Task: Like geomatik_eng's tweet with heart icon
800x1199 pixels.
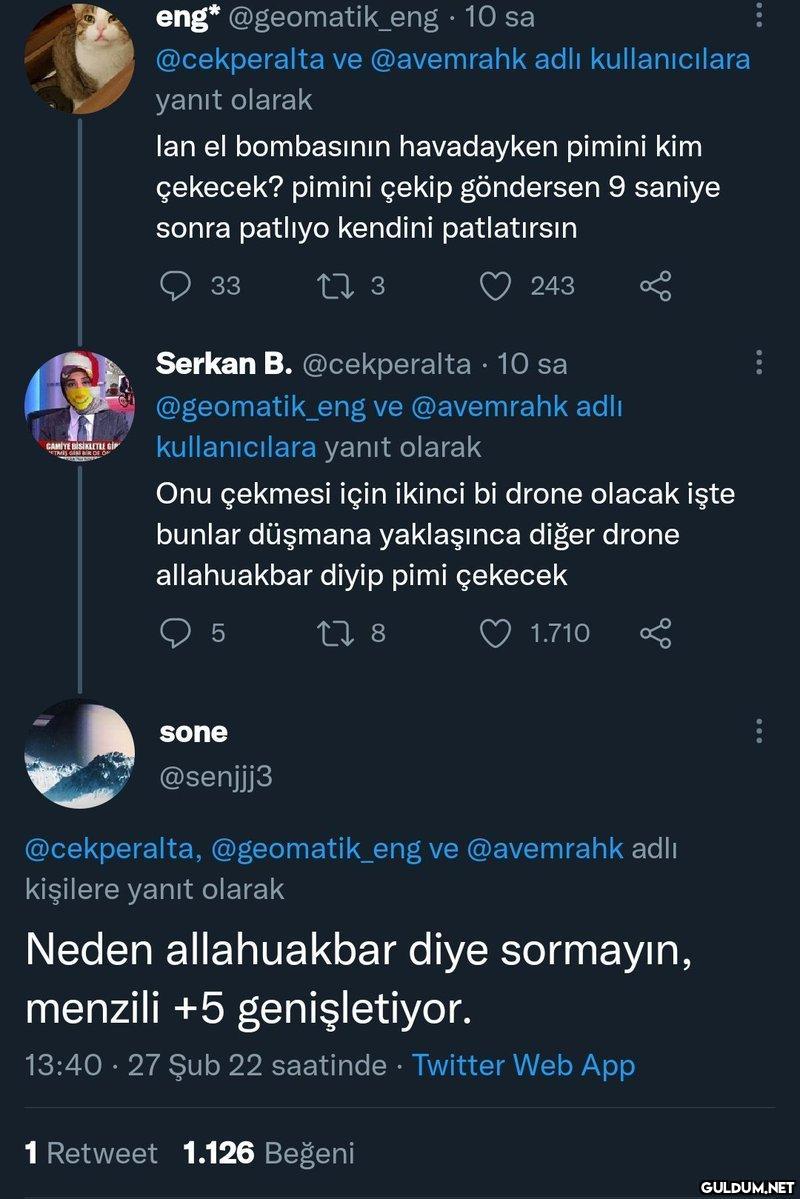Action: pos(496,286)
